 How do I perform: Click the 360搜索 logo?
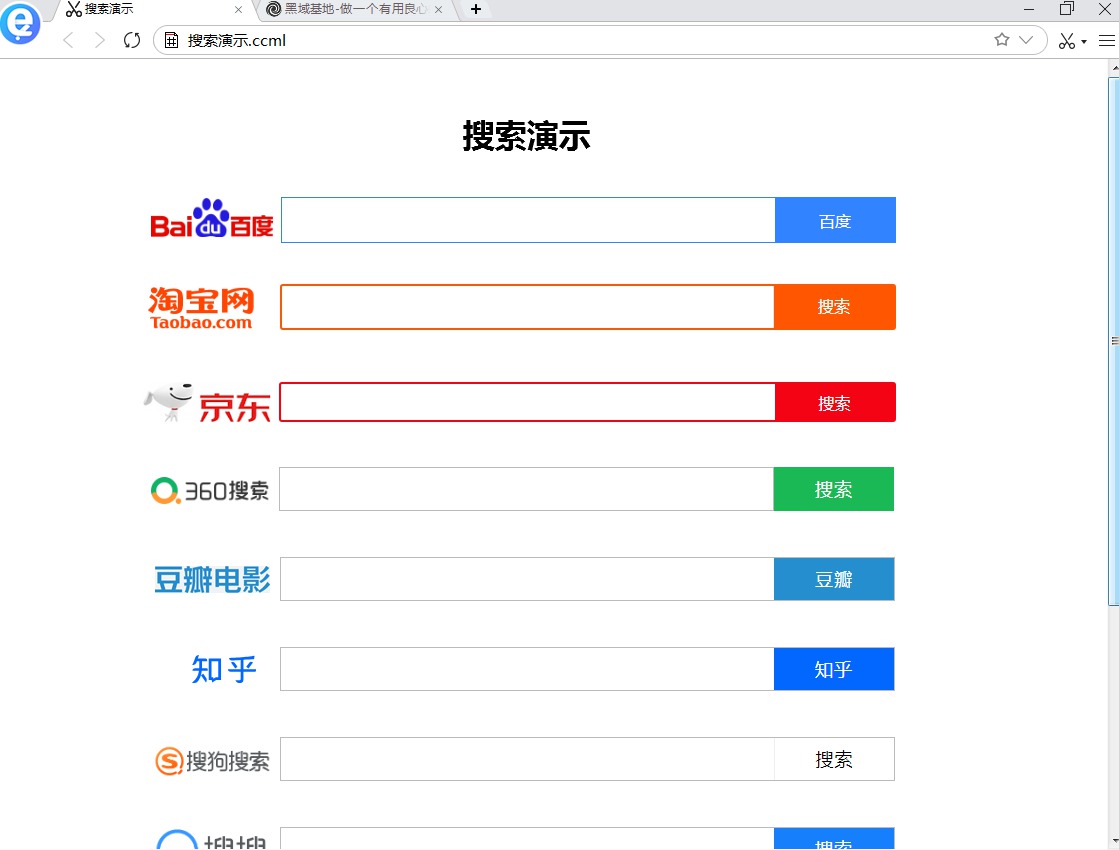click(x=210, y=490)
